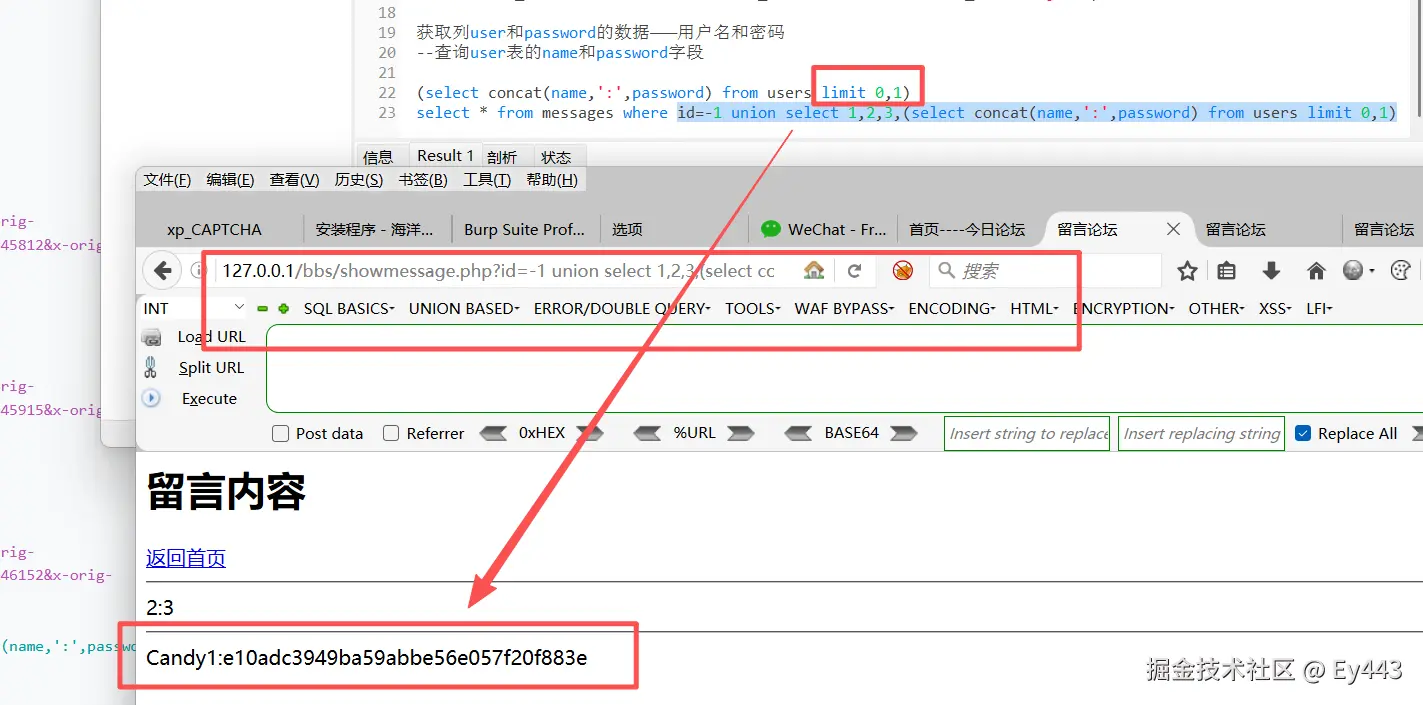The image size is (1423, 705).
Task: Click left arrow before BASE64
Action: point(798,433)
